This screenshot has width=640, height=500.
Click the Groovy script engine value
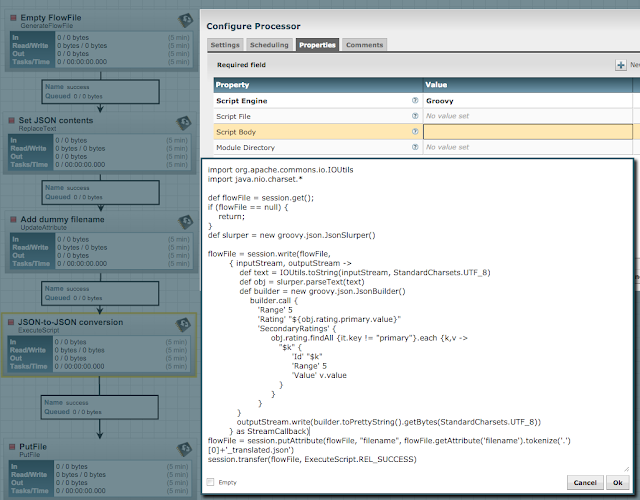click(x=440, y=101)
